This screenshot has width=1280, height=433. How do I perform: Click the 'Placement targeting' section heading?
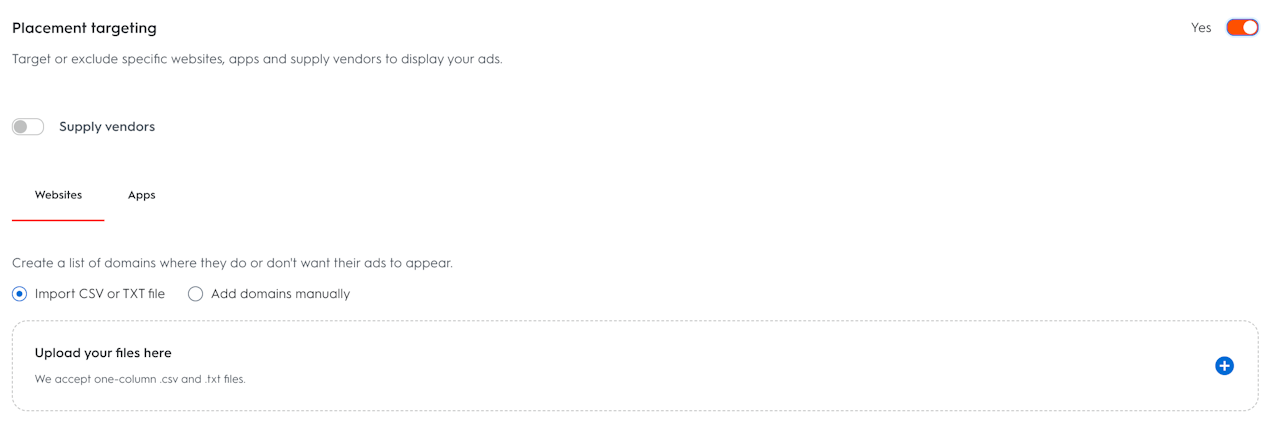coord(84,28)
